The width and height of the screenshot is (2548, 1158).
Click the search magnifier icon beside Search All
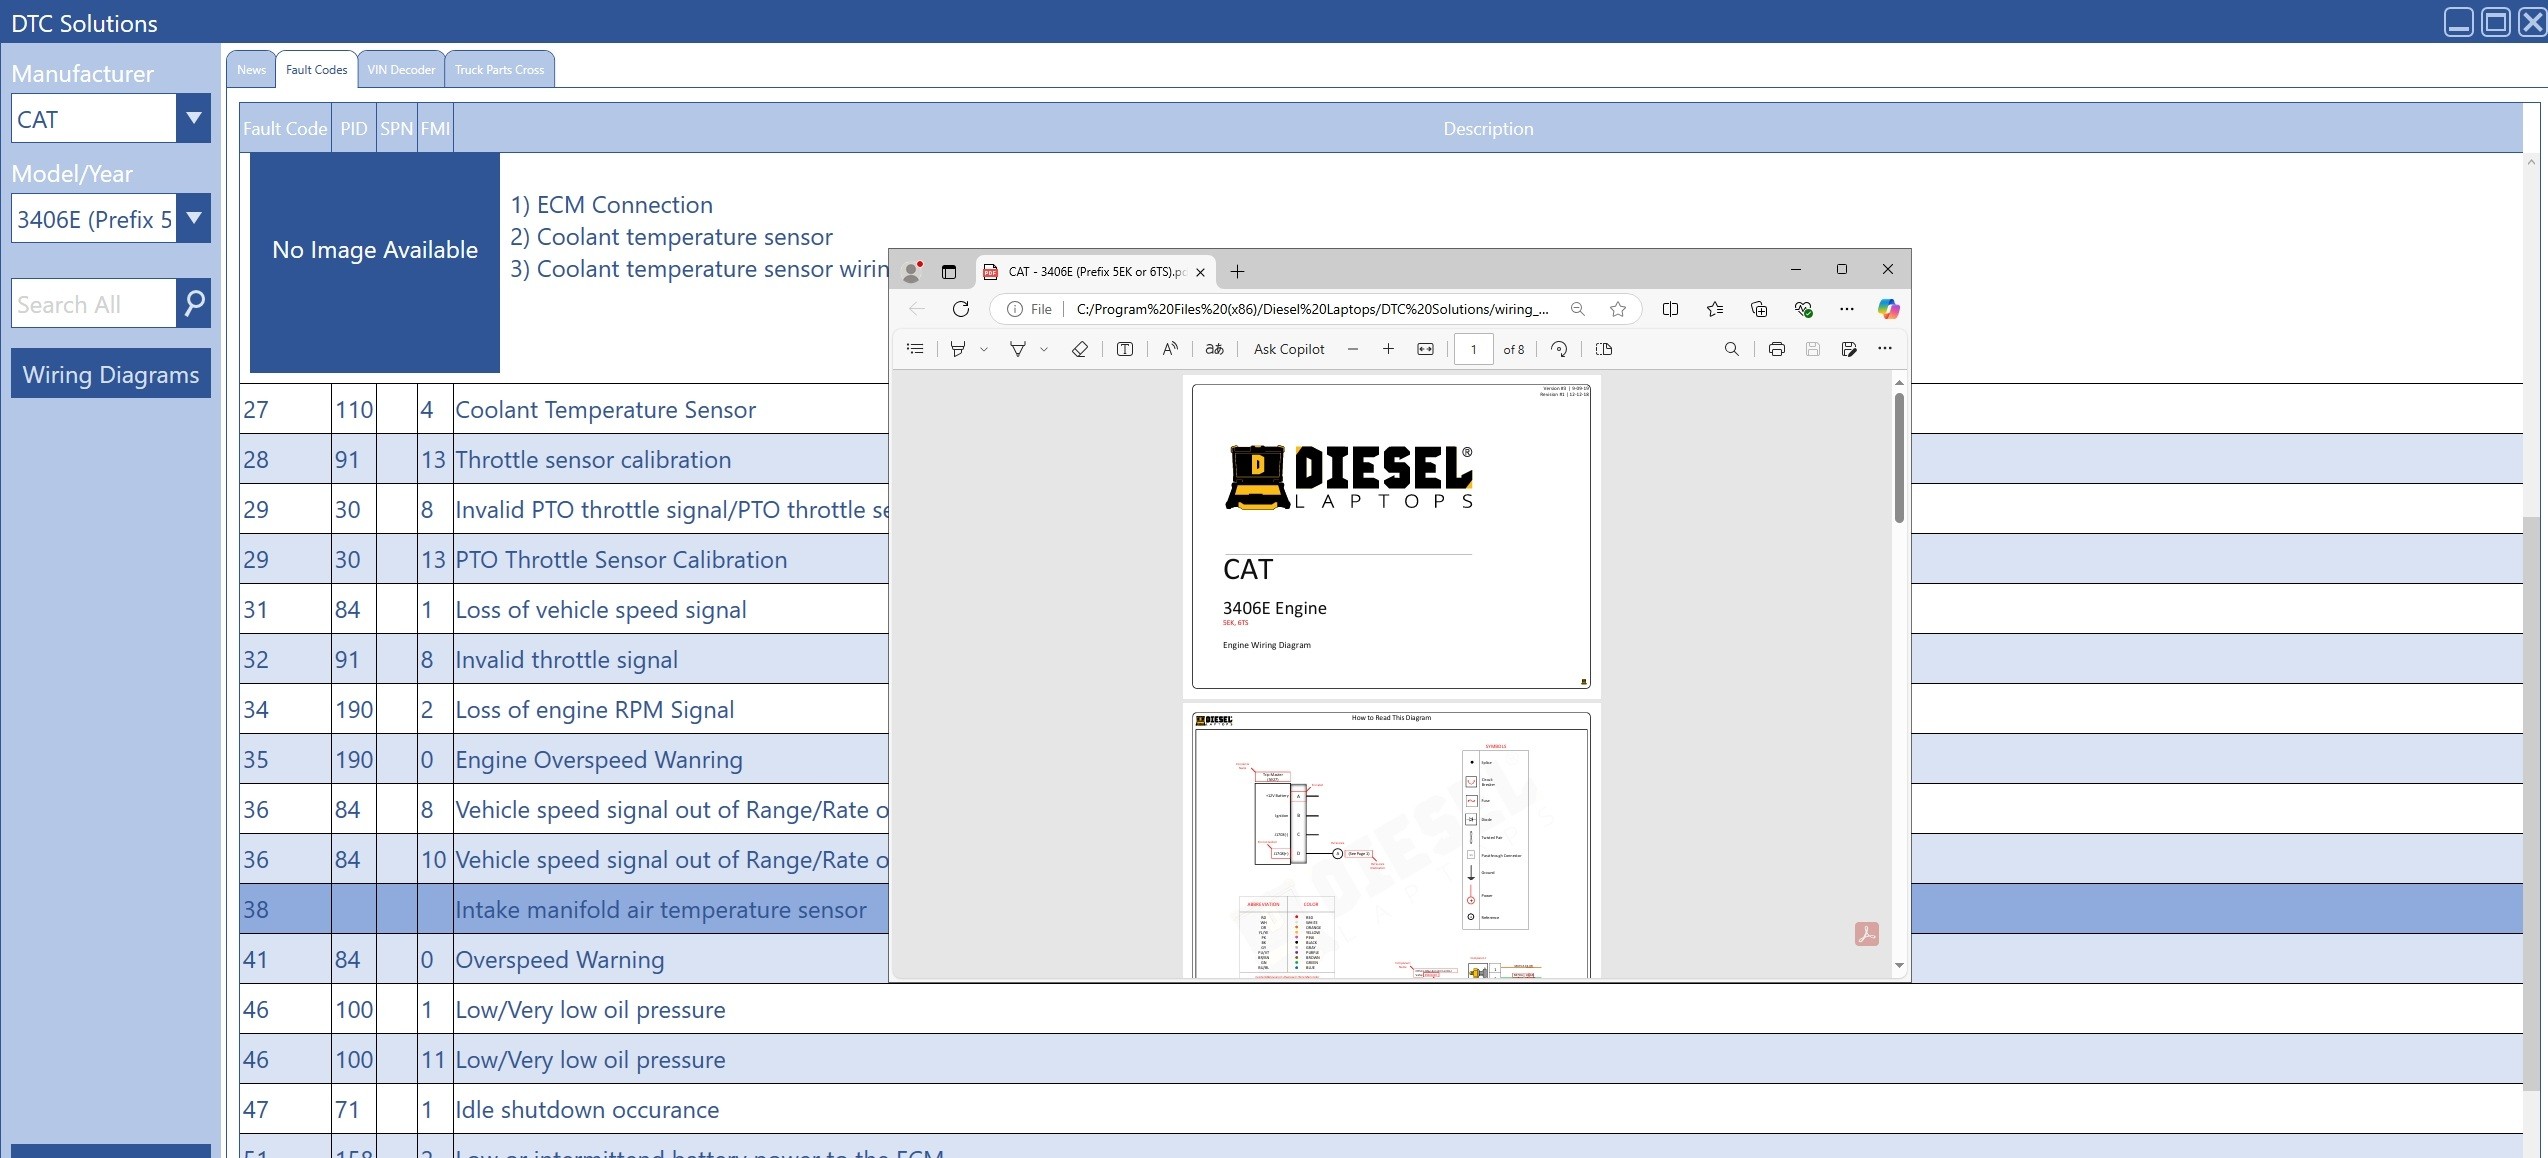(194, 303)
